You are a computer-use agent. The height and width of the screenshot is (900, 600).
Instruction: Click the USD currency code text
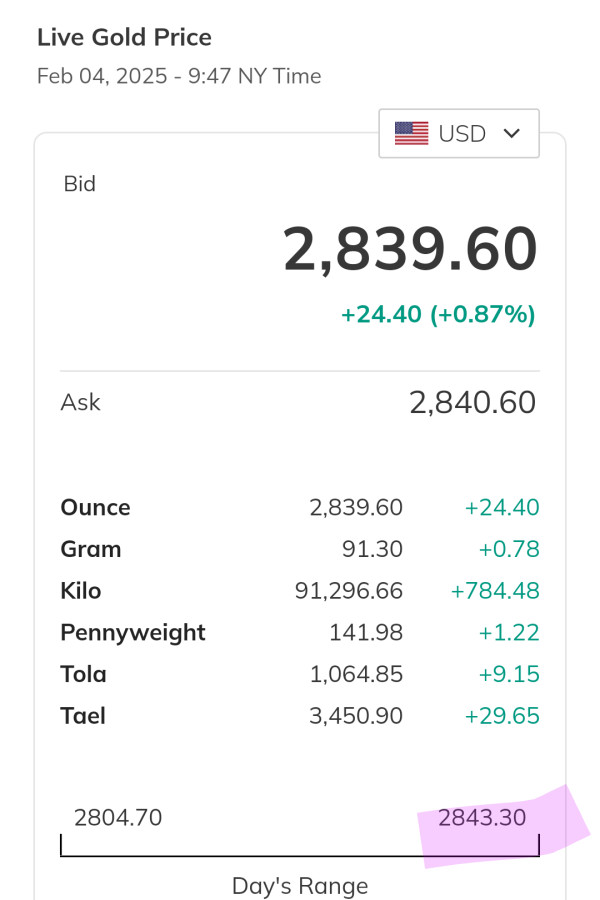click(x=462, y=133)
